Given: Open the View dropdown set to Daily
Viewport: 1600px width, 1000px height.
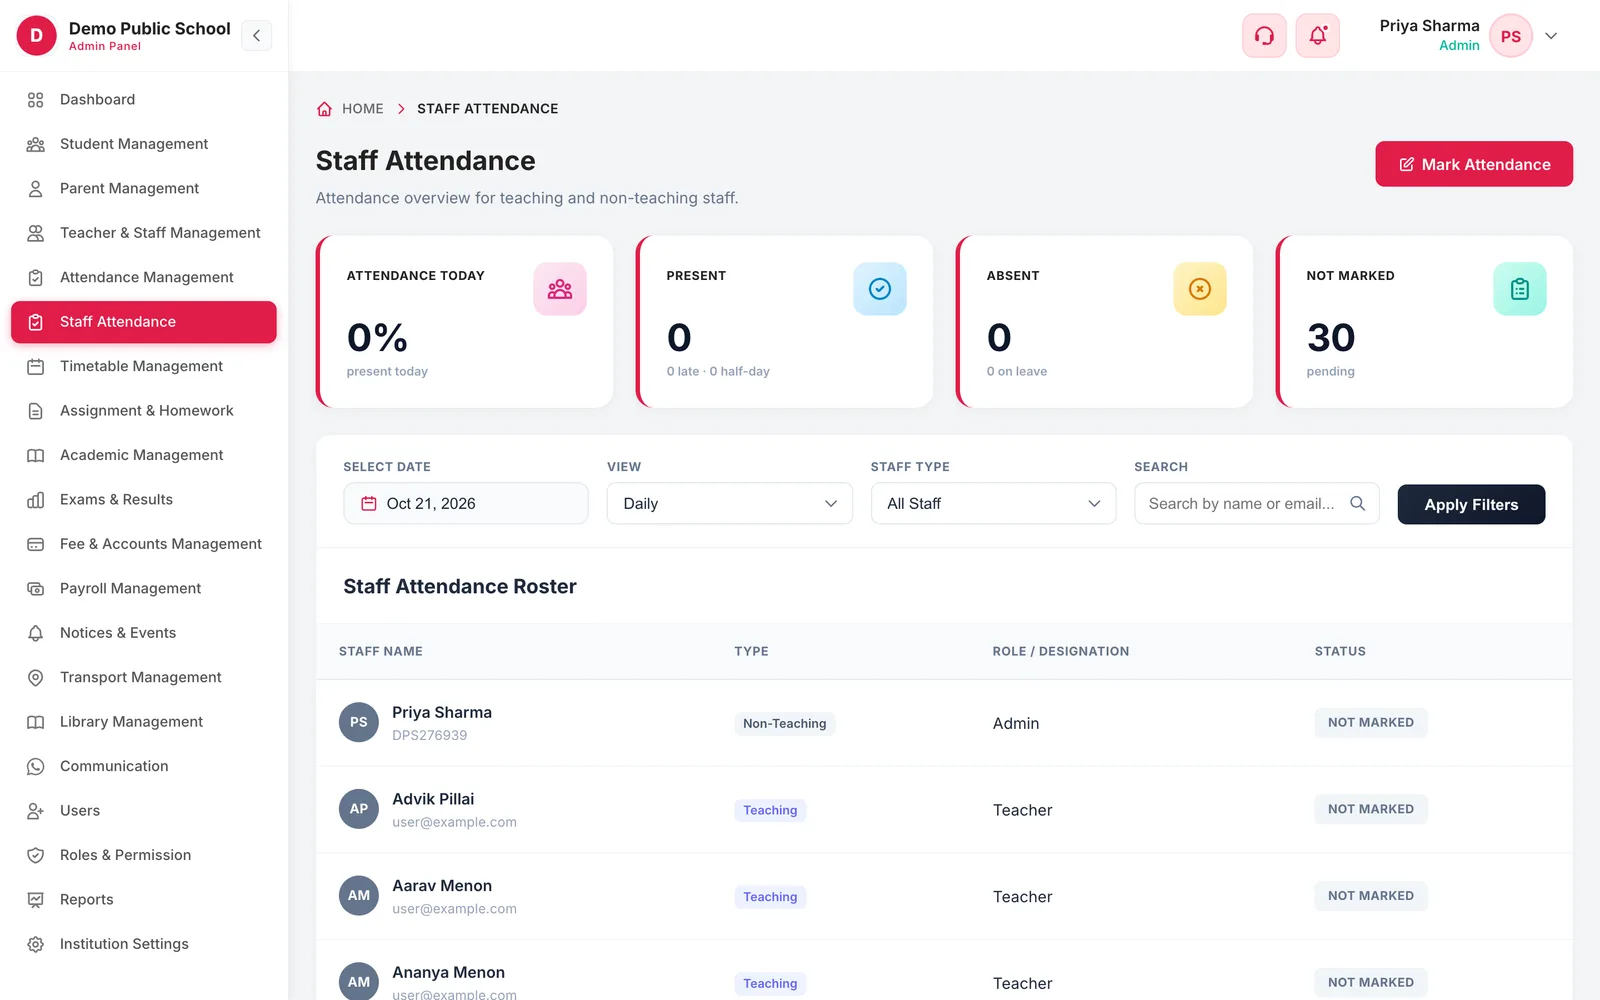Looking at the screenshot, I should [x=730, y=504].
